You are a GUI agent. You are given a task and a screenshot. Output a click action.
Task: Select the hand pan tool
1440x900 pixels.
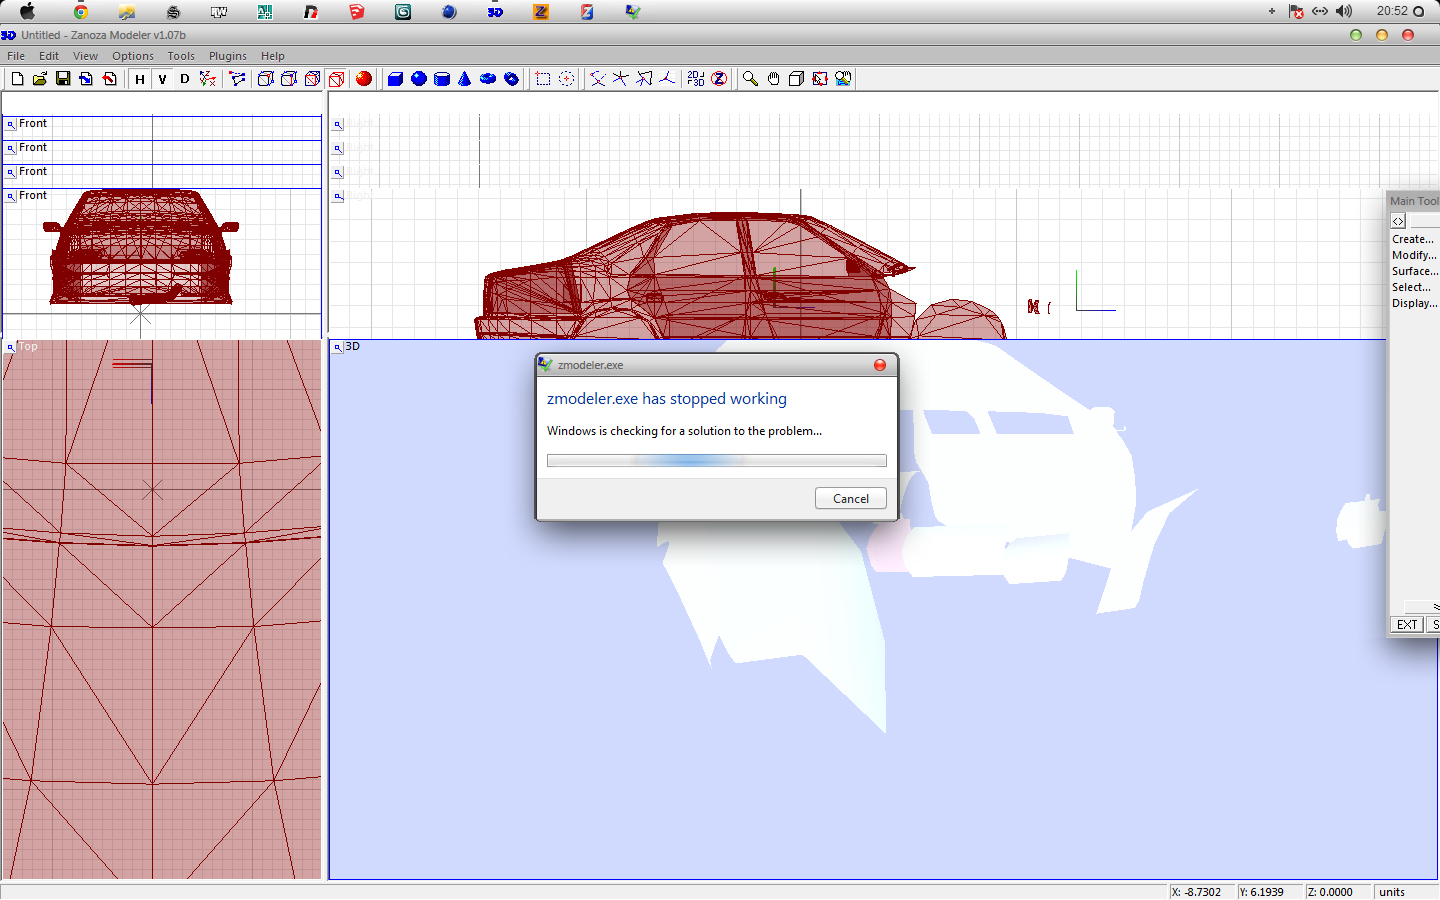click(x=773, y=79)
